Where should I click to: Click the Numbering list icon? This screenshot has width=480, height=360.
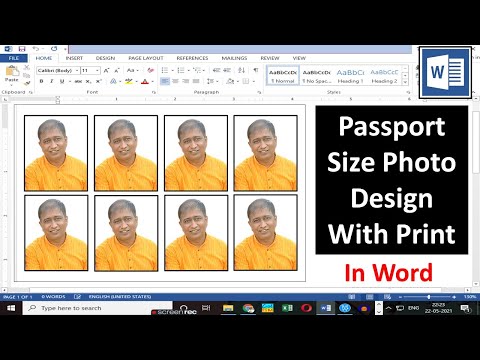[x=181, y=70]
